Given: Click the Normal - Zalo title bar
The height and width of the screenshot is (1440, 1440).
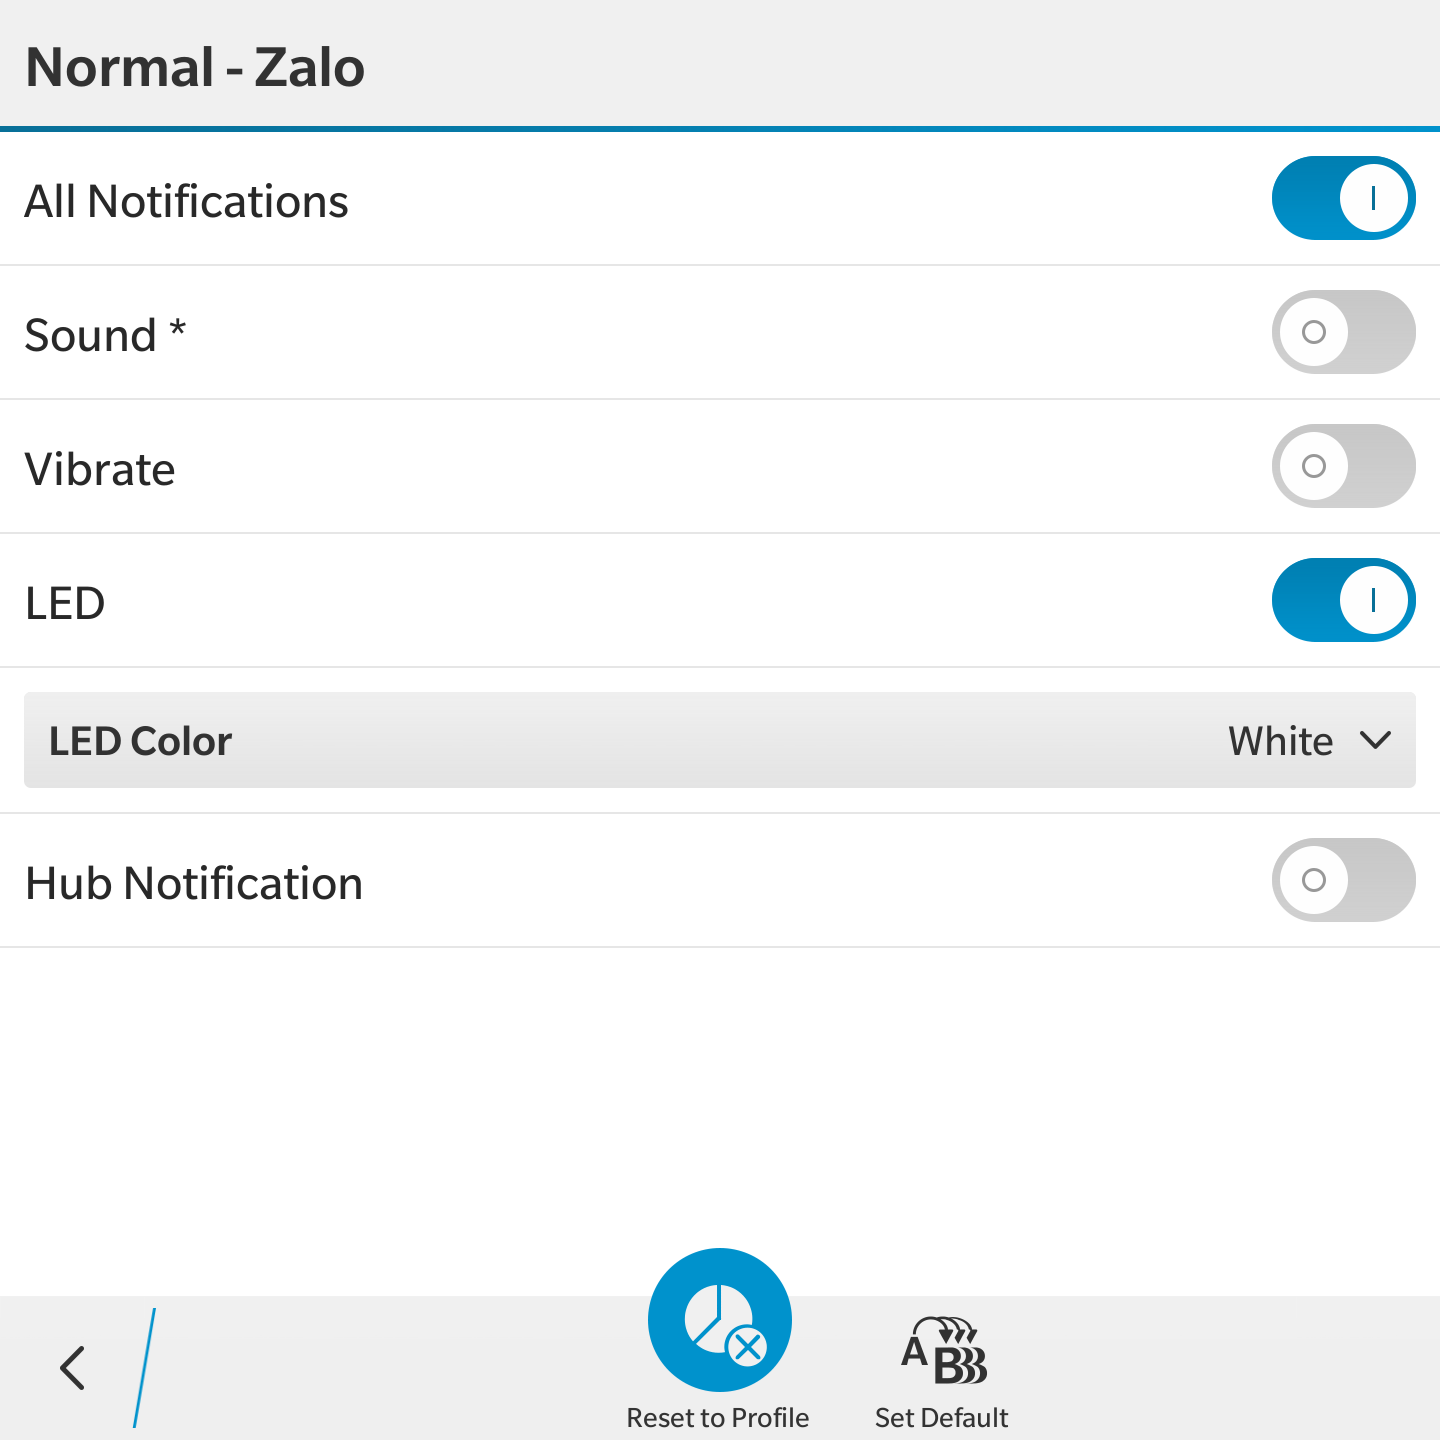Looking at the screenshot, I should point(720,64).
